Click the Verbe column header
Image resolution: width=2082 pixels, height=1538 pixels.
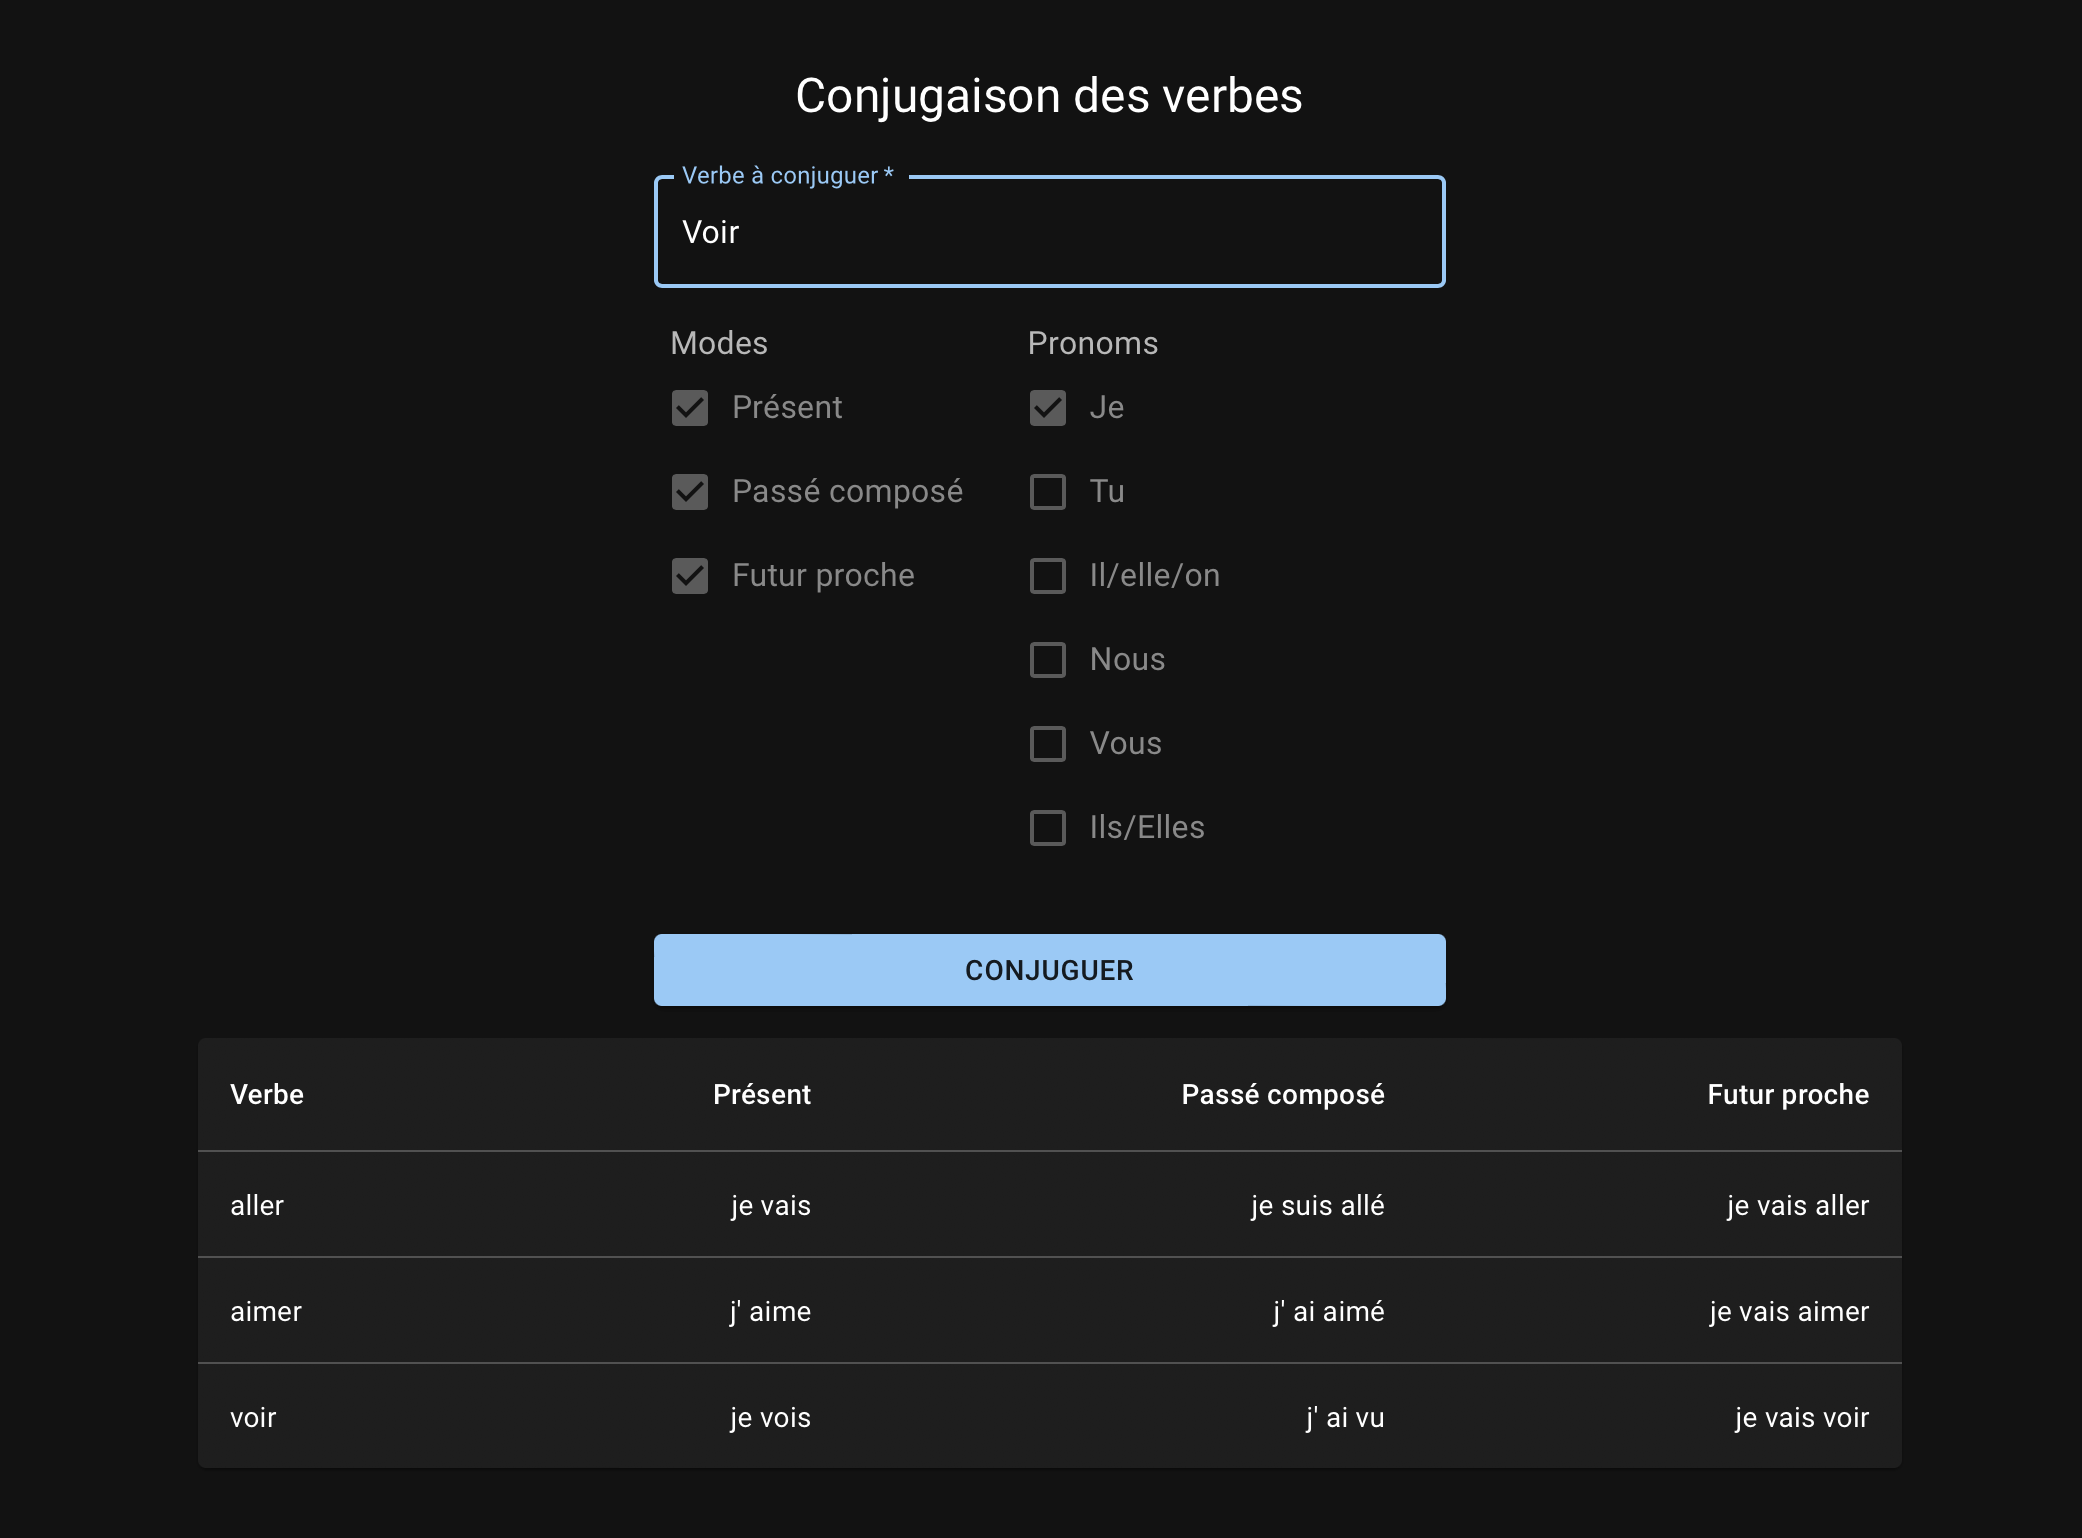[x=266, y=1095]
